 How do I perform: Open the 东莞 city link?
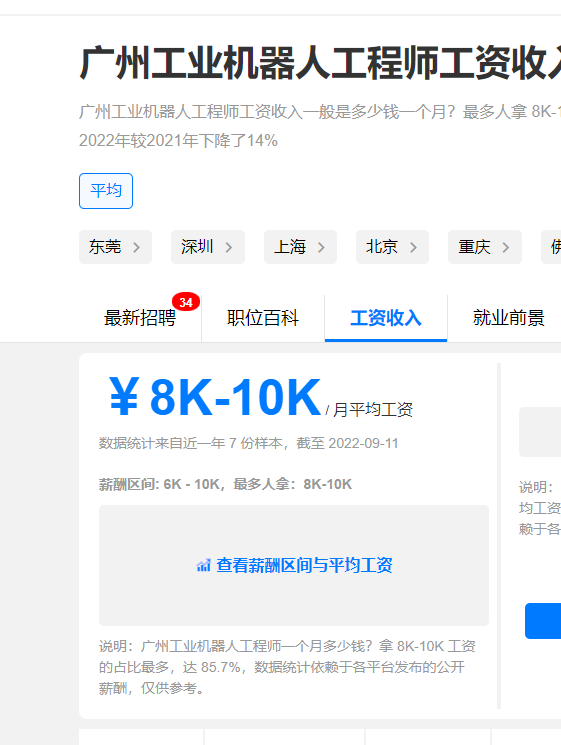click(x=115, y=247)
